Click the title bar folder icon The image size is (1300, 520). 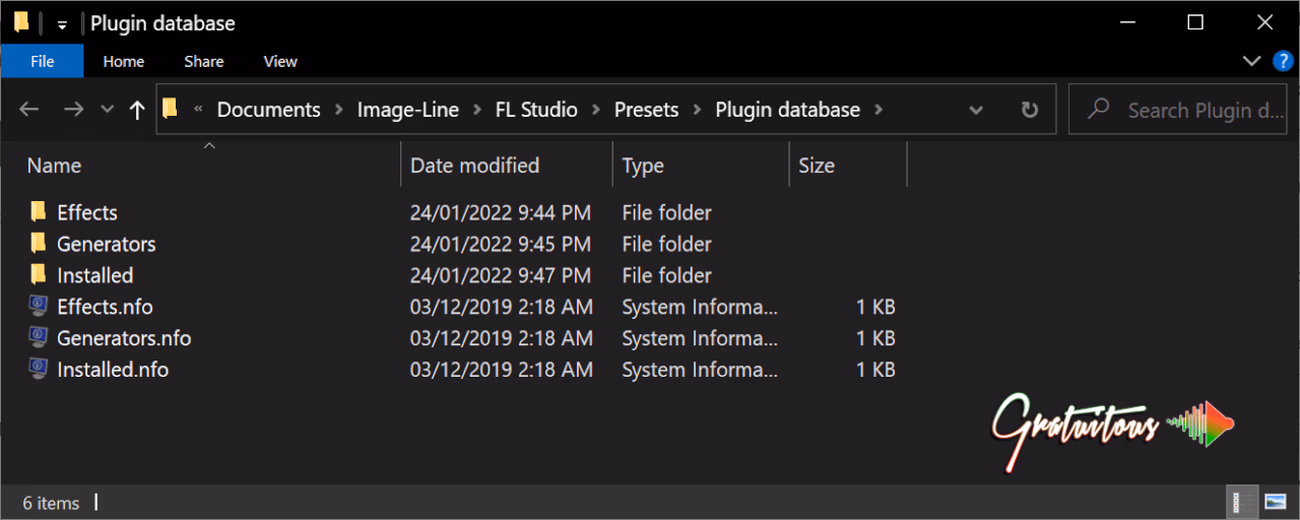click(21, 22)
